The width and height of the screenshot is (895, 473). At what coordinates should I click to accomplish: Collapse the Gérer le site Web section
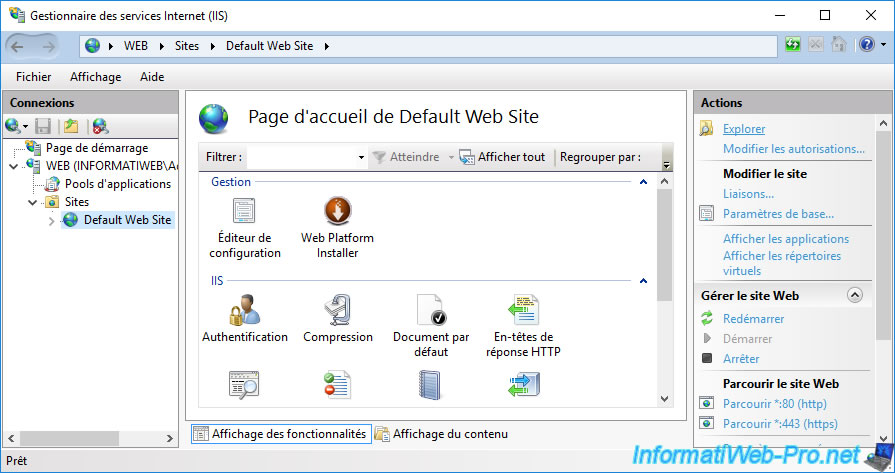pos(854,295)
